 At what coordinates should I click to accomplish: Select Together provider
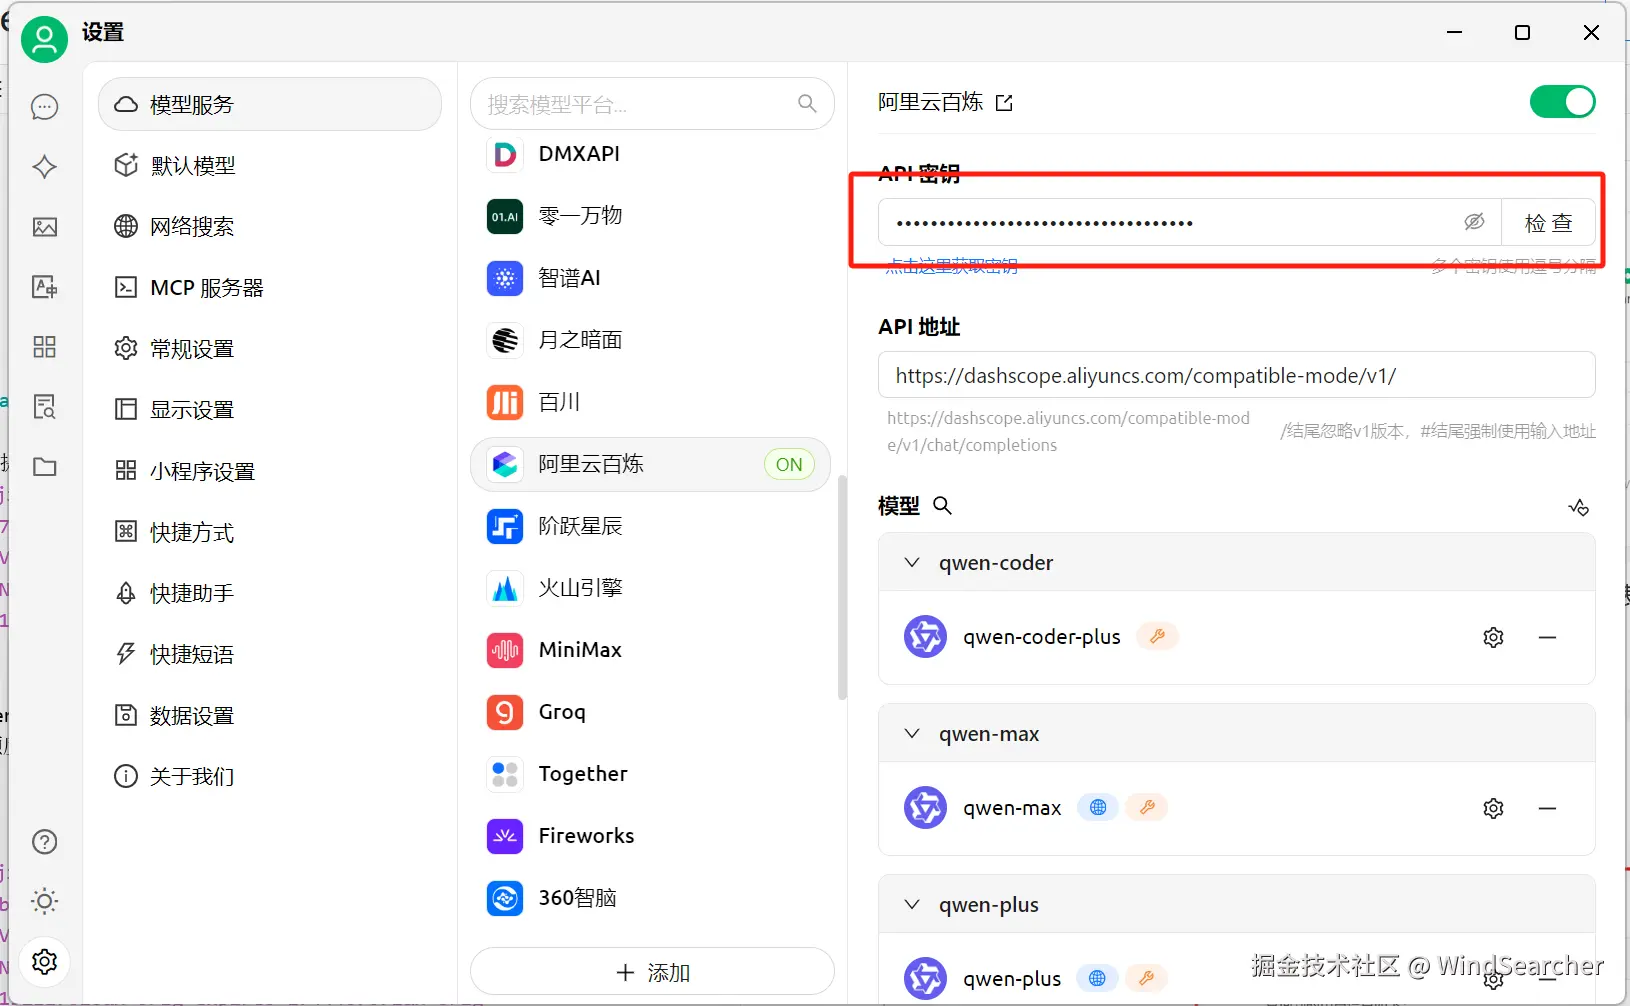click(x=651, y=774)
